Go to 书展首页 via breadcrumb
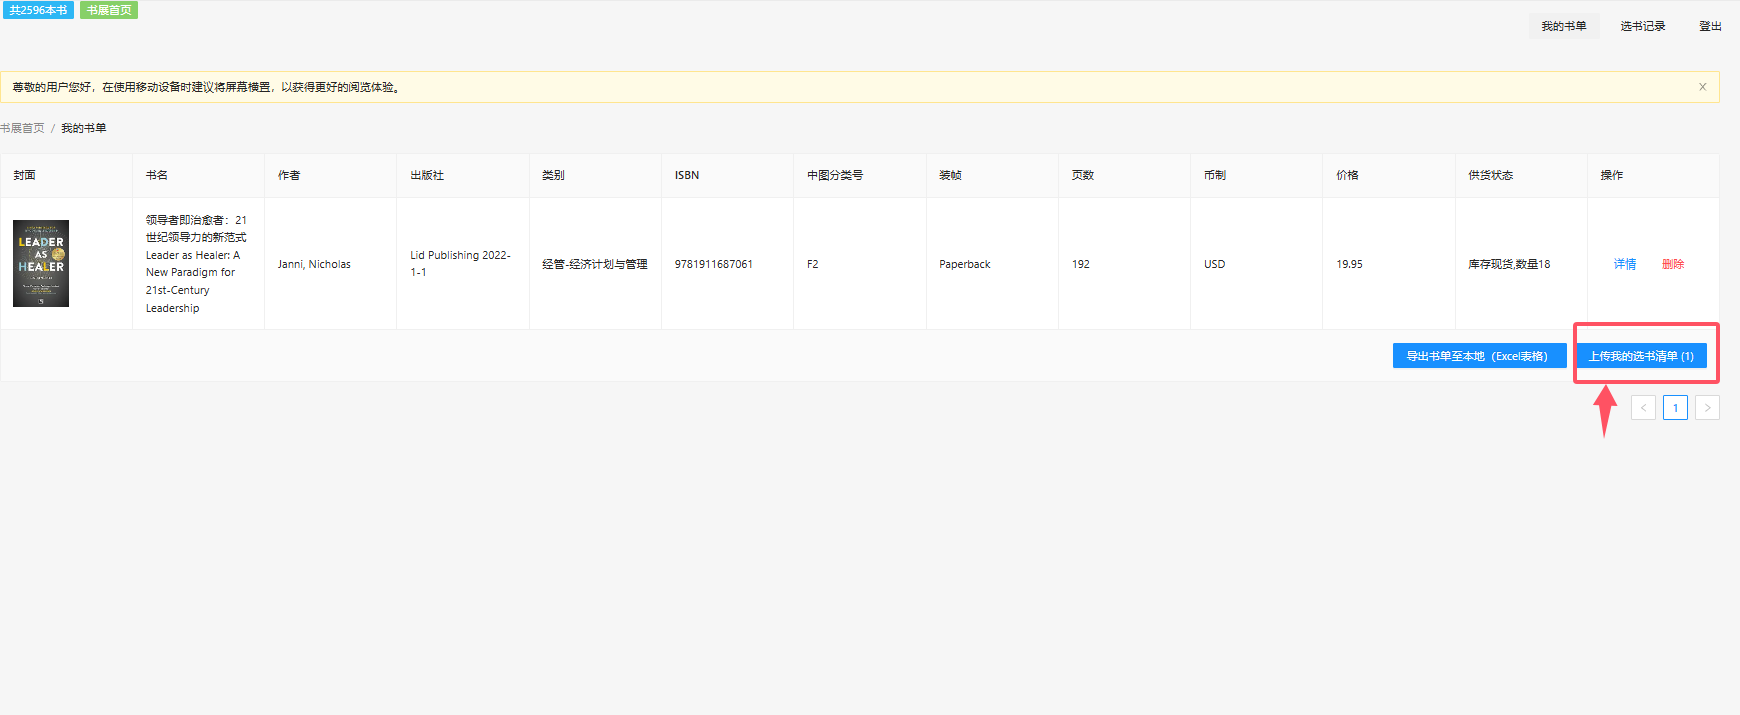The height and width of the screenshot is (715, 1740). [x=23, y=128]
